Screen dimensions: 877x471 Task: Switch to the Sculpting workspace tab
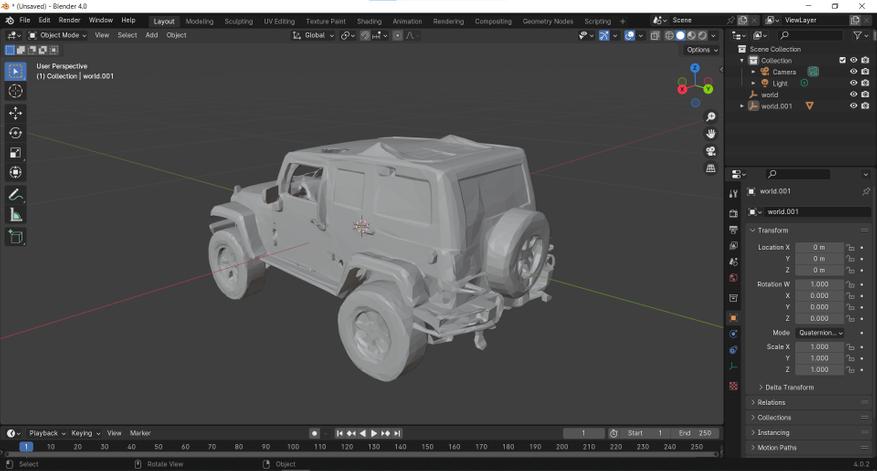pos(238,21)
